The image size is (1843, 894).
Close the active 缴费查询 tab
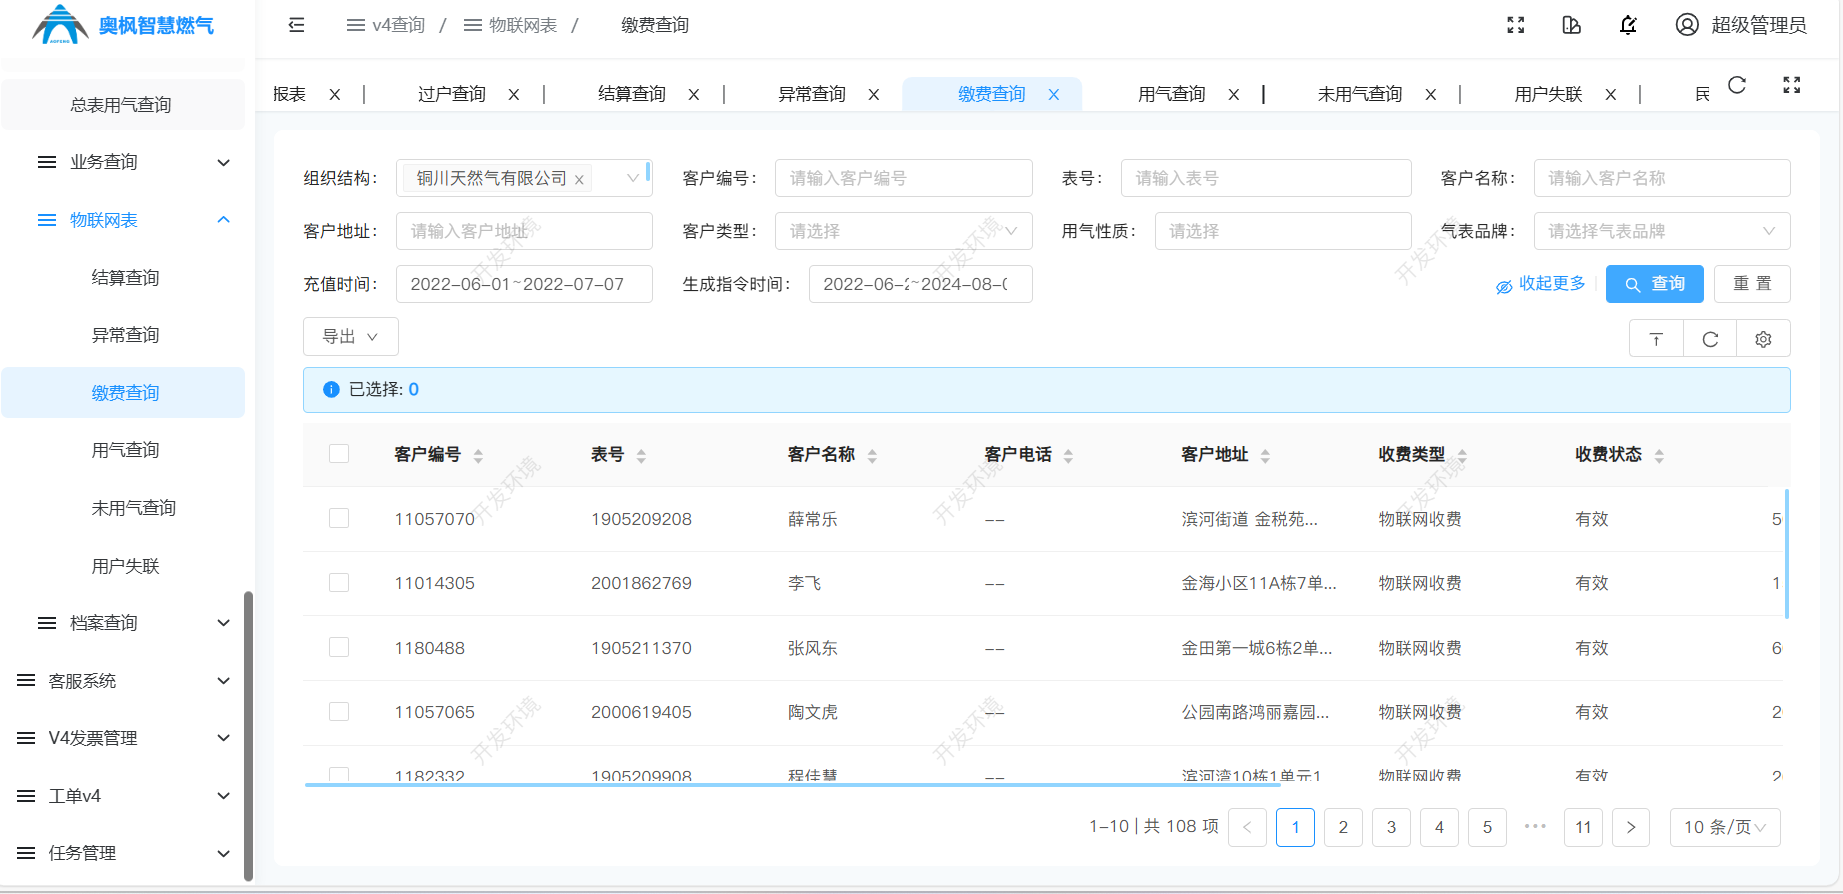1054,94
